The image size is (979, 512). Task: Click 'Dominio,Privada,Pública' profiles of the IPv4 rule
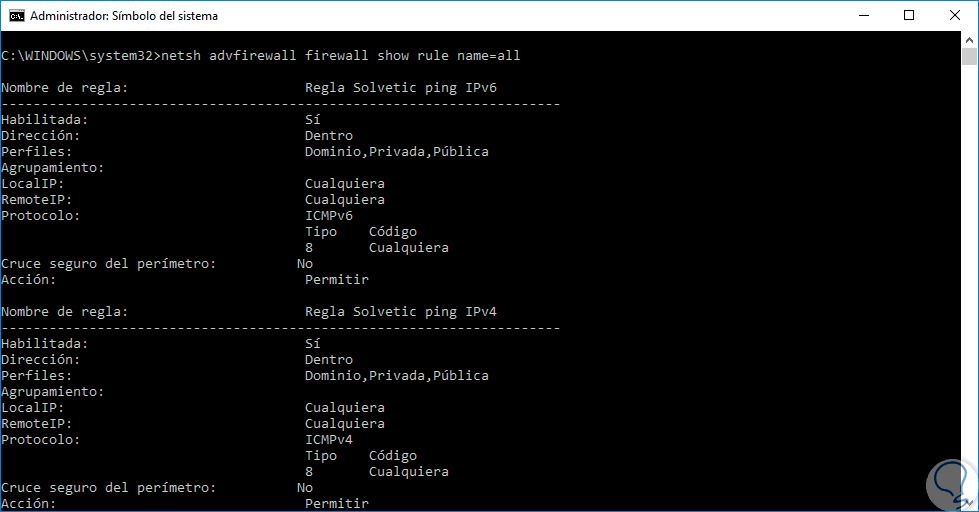(396, 376)
